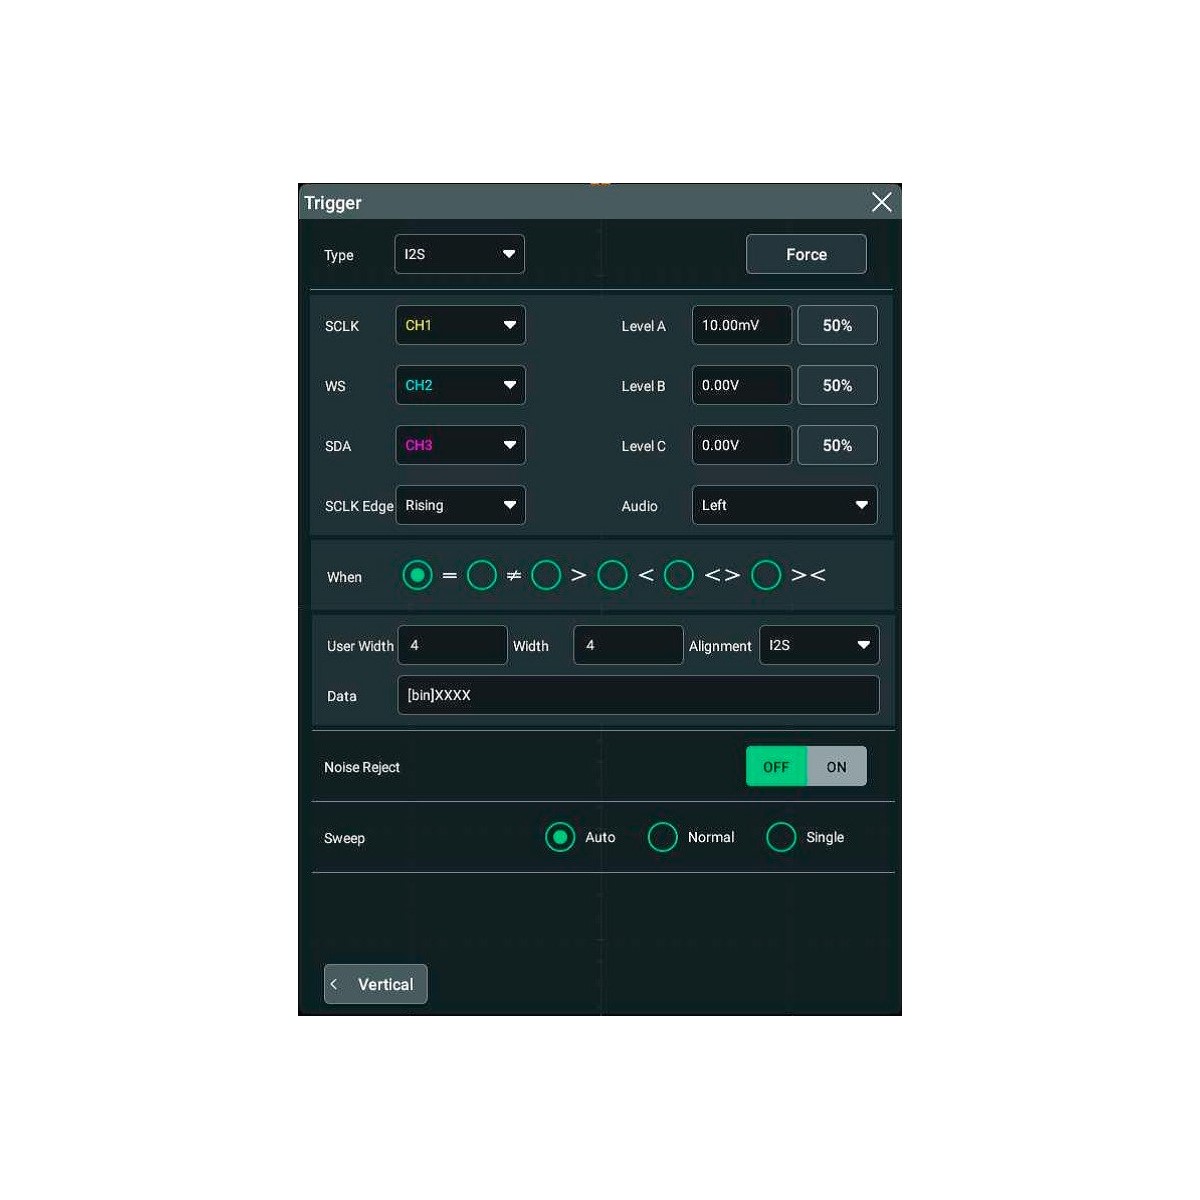Set Level C to 50%
The height and width of the screenshot is (1200, 1200).
coord(837,445)
